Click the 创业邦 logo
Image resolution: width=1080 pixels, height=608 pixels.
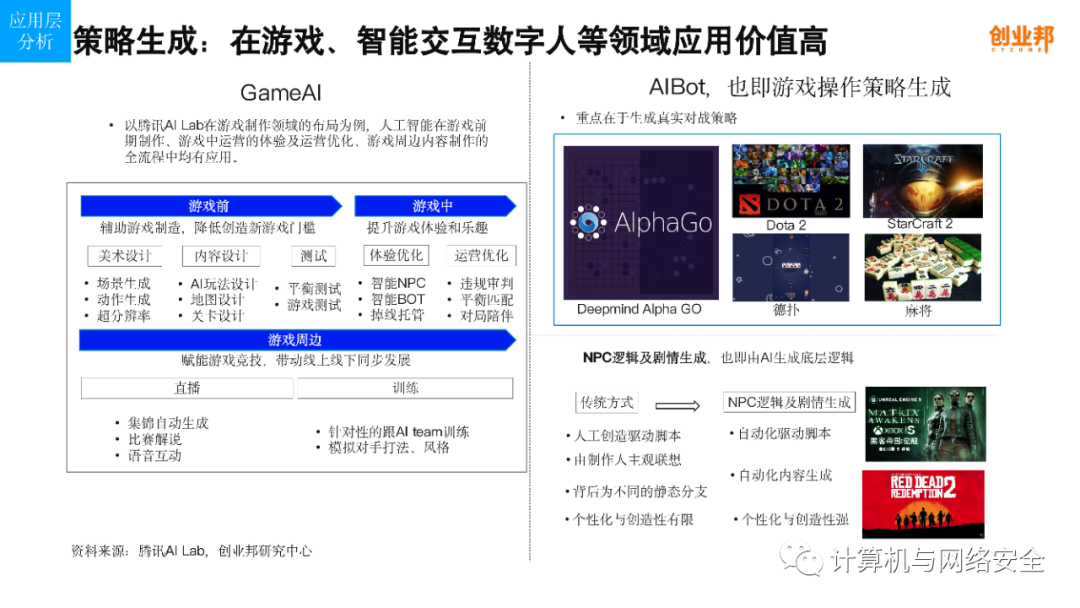coord(1021,39)
